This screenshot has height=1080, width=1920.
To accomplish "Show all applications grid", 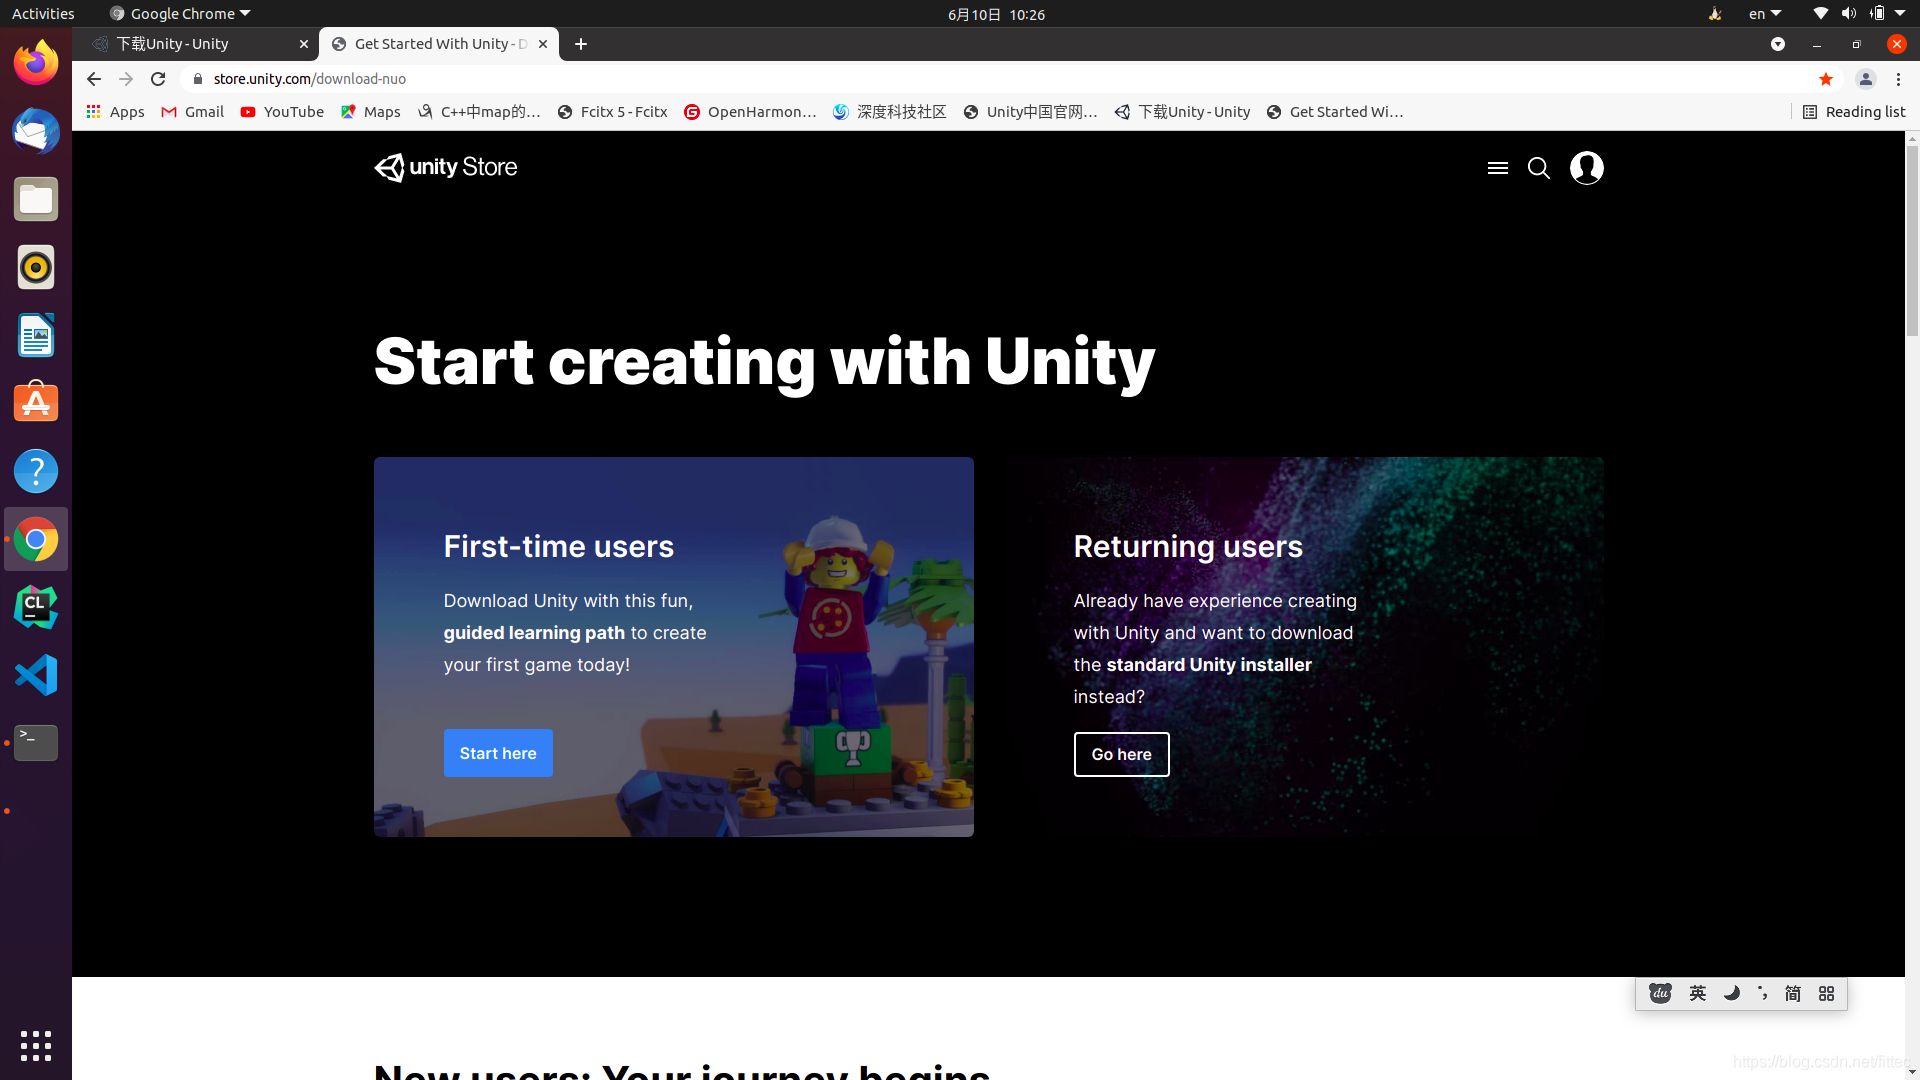I will pyautogui.click(x=36, y=1045).
